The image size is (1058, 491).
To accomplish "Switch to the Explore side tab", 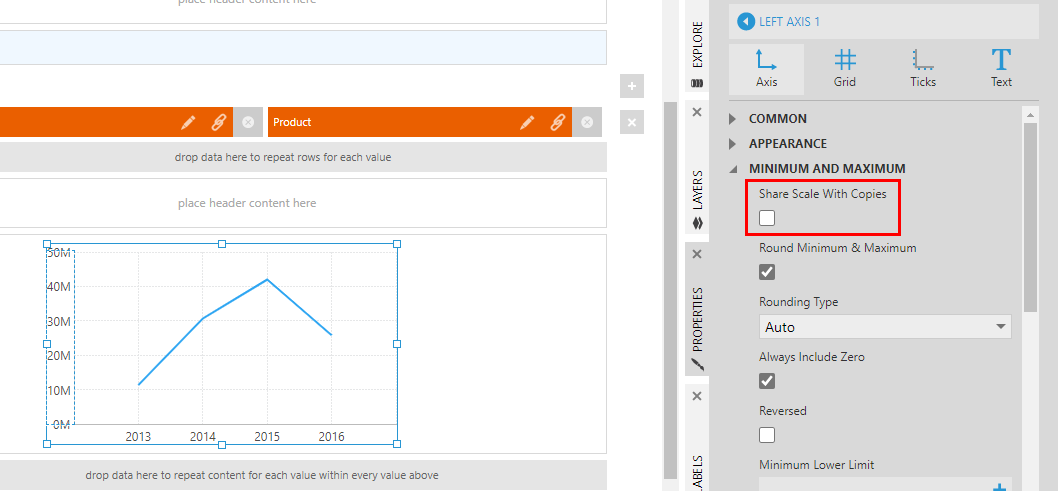I will (x=697, y=53).
